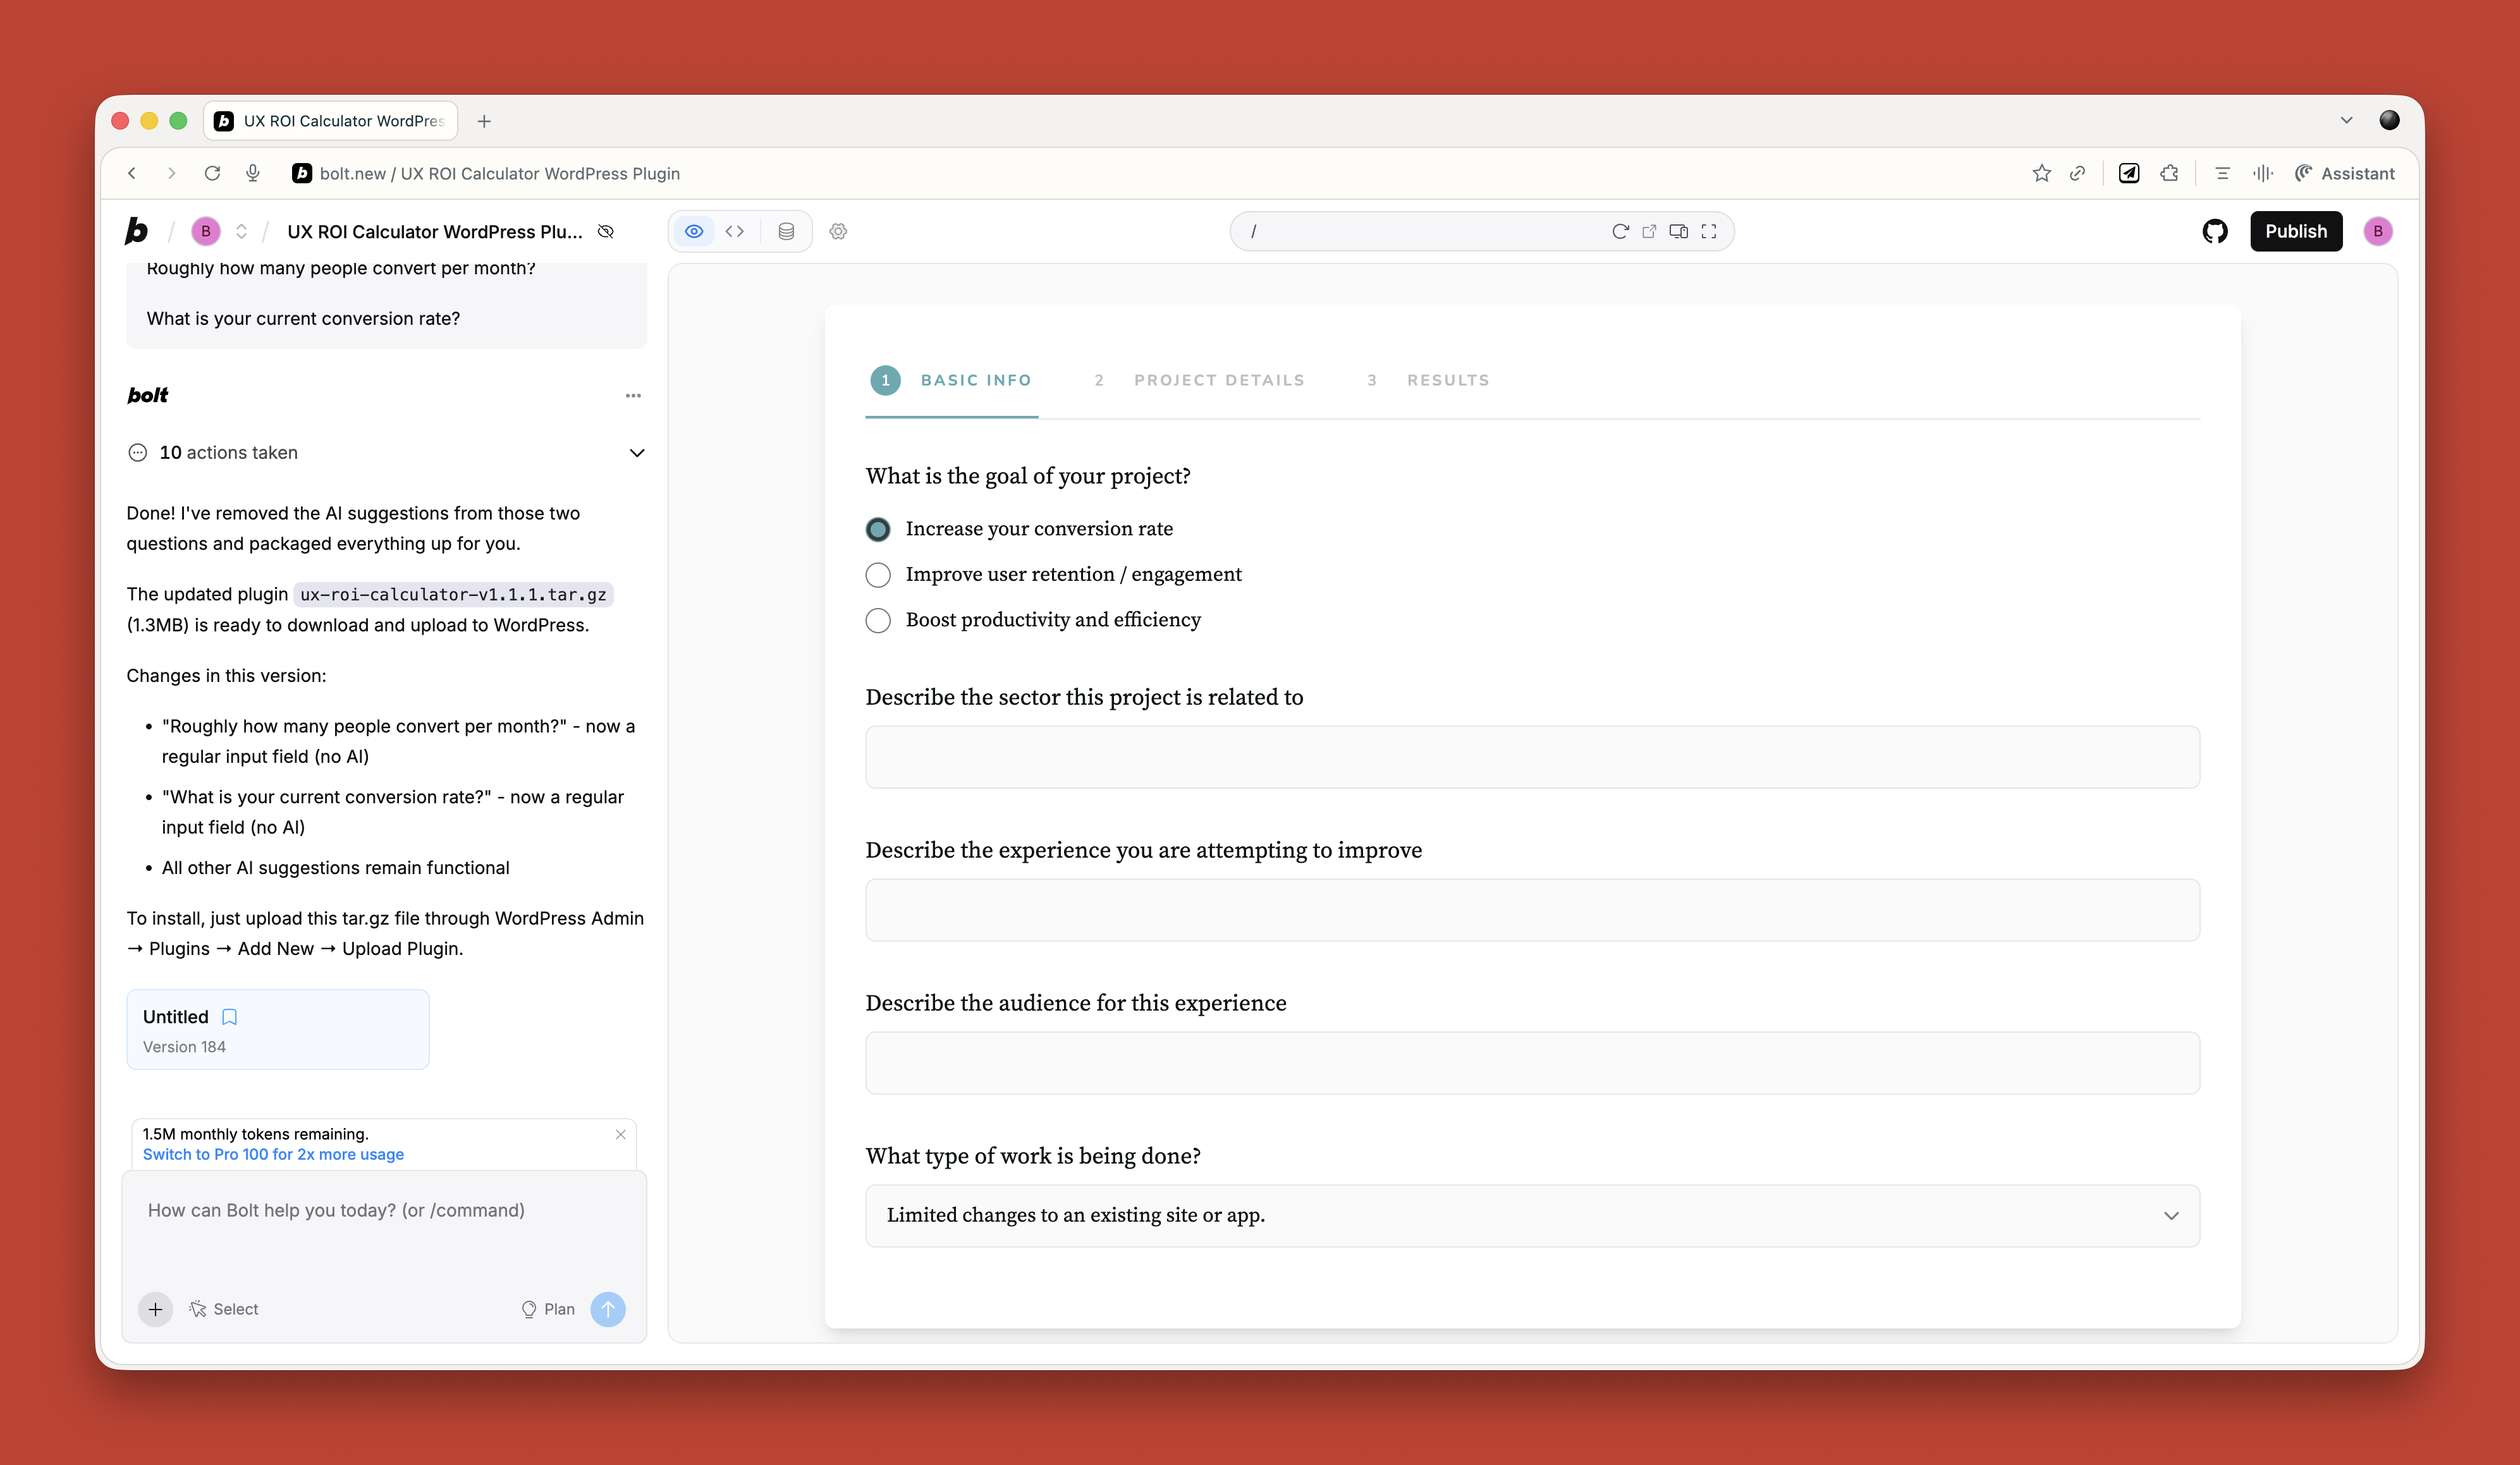Open project settings gear icon
The width and height of the screenshot is (2520, 1465).
click(x=838, y=231)
